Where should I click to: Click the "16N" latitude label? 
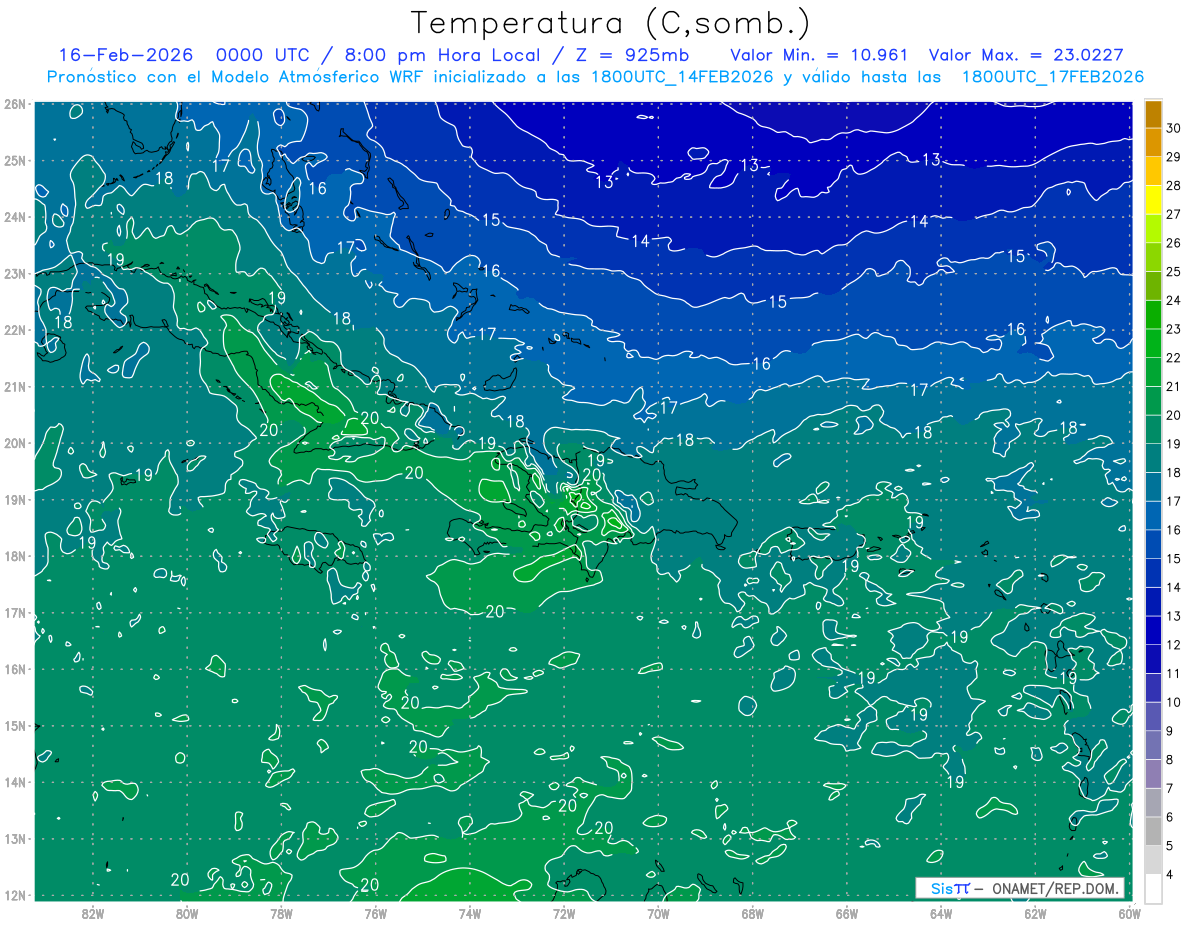click(15, 669)
